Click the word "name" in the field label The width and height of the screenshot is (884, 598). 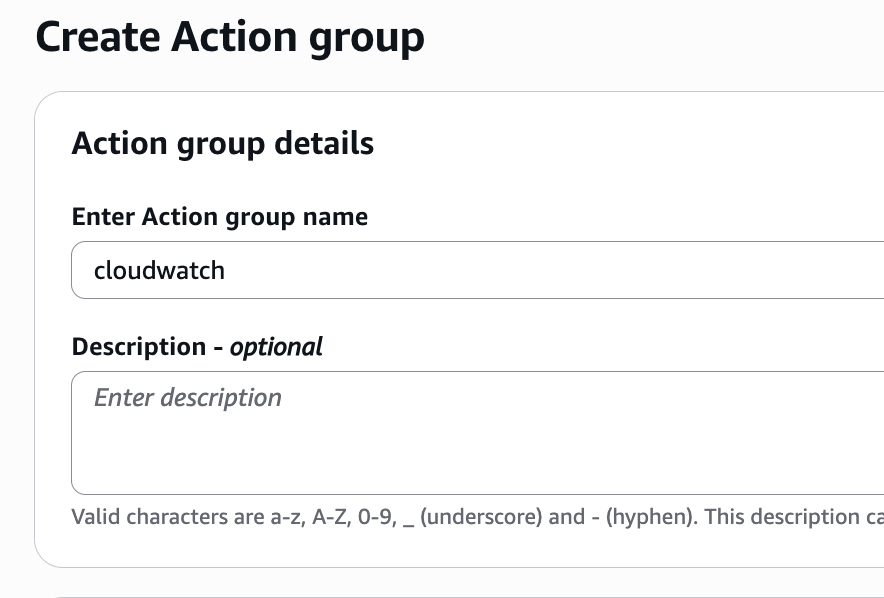340,216
